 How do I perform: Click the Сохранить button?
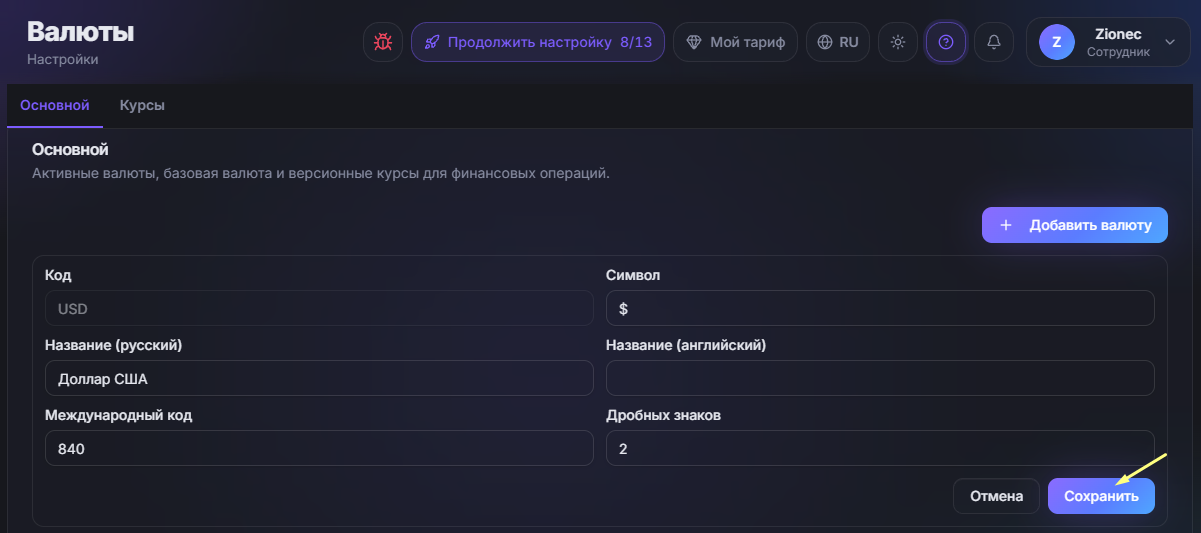tap(1101, 496)
